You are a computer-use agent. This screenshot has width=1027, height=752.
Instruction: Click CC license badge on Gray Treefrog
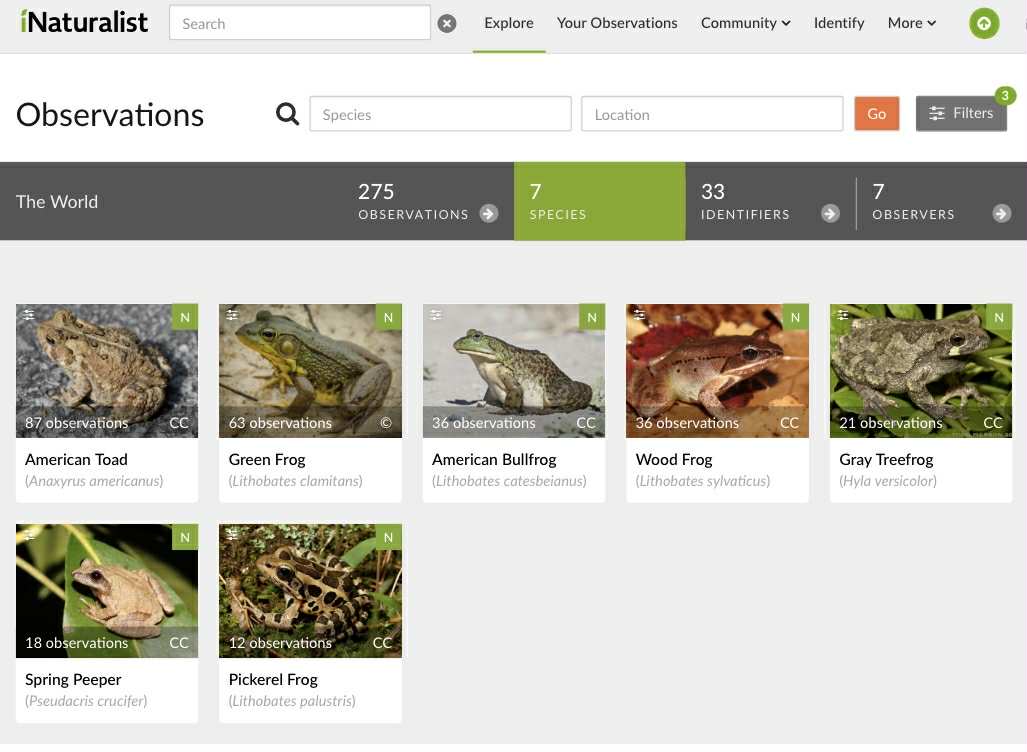[x=992, y=423]
